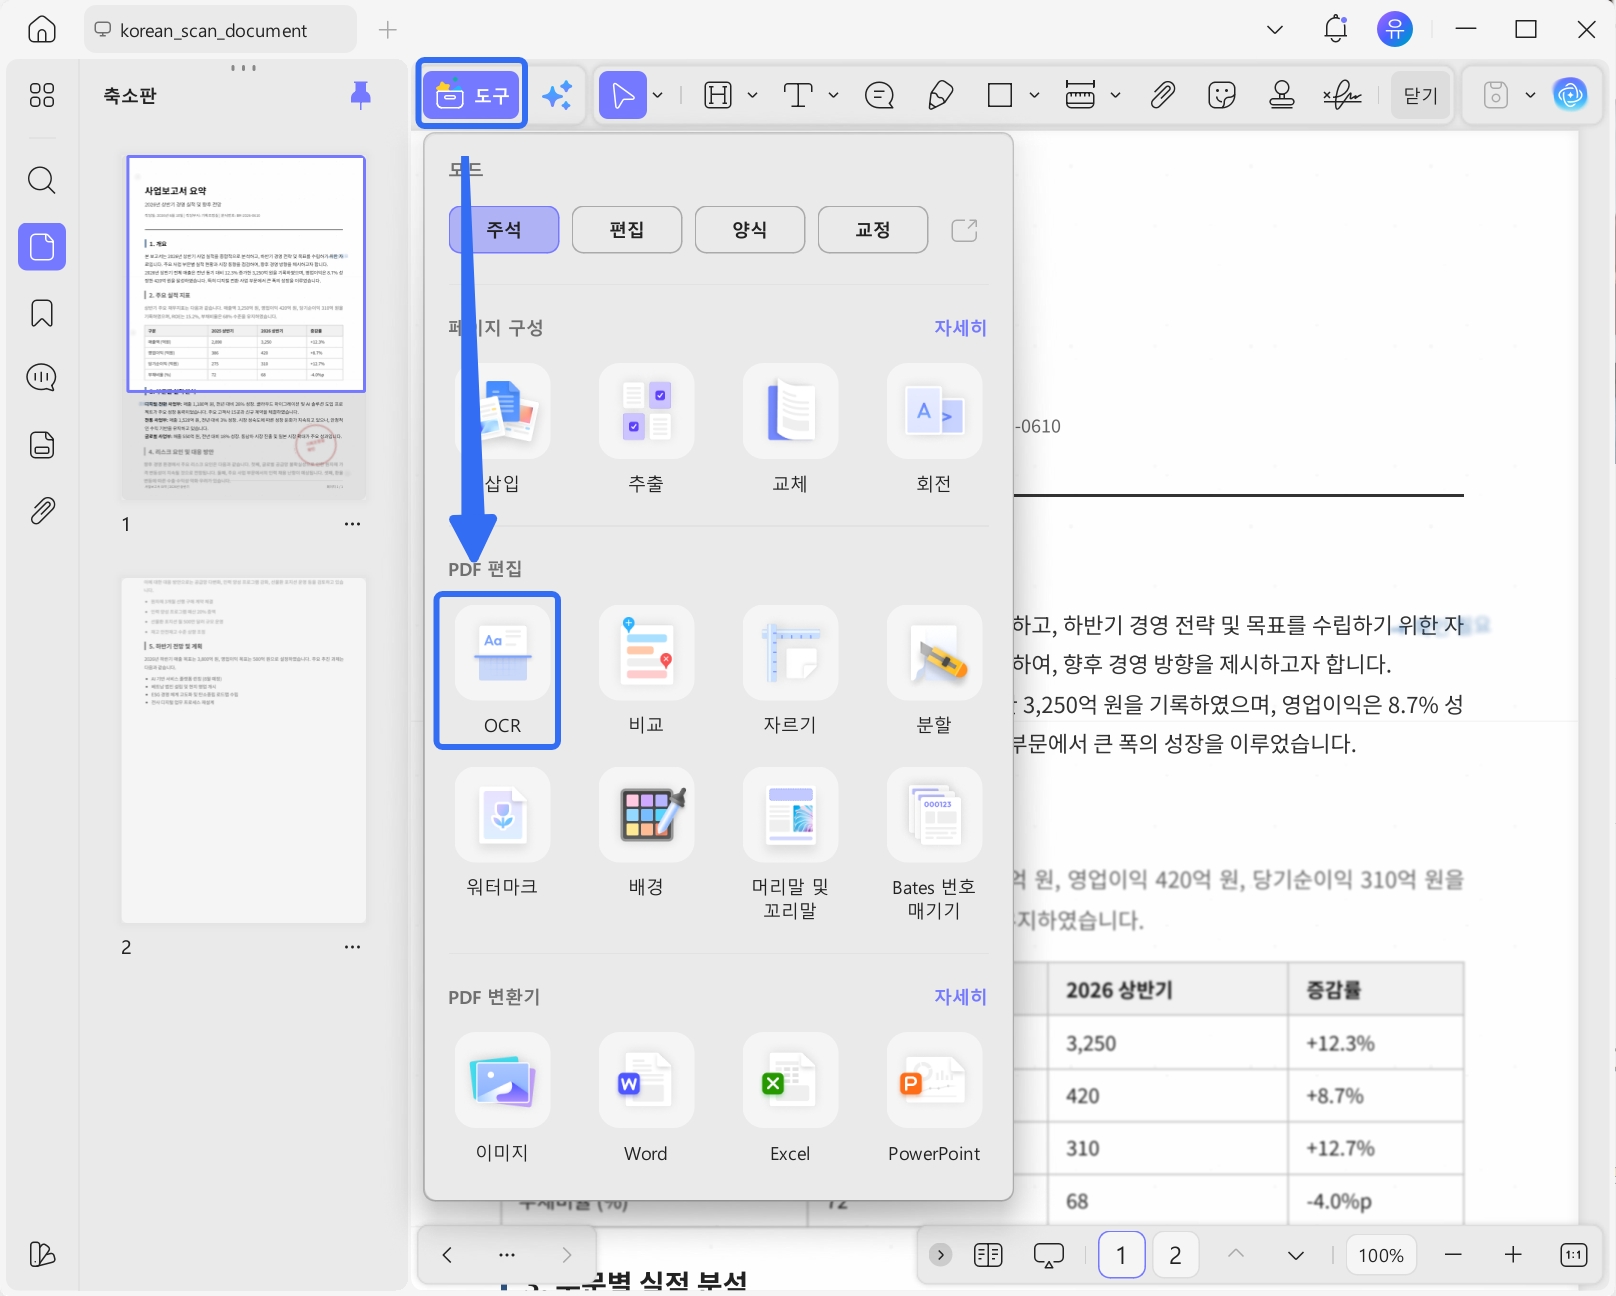Toggle the 도구 tools panel button
This screenshot has width=1616, height=1296.
click(472, 95)
